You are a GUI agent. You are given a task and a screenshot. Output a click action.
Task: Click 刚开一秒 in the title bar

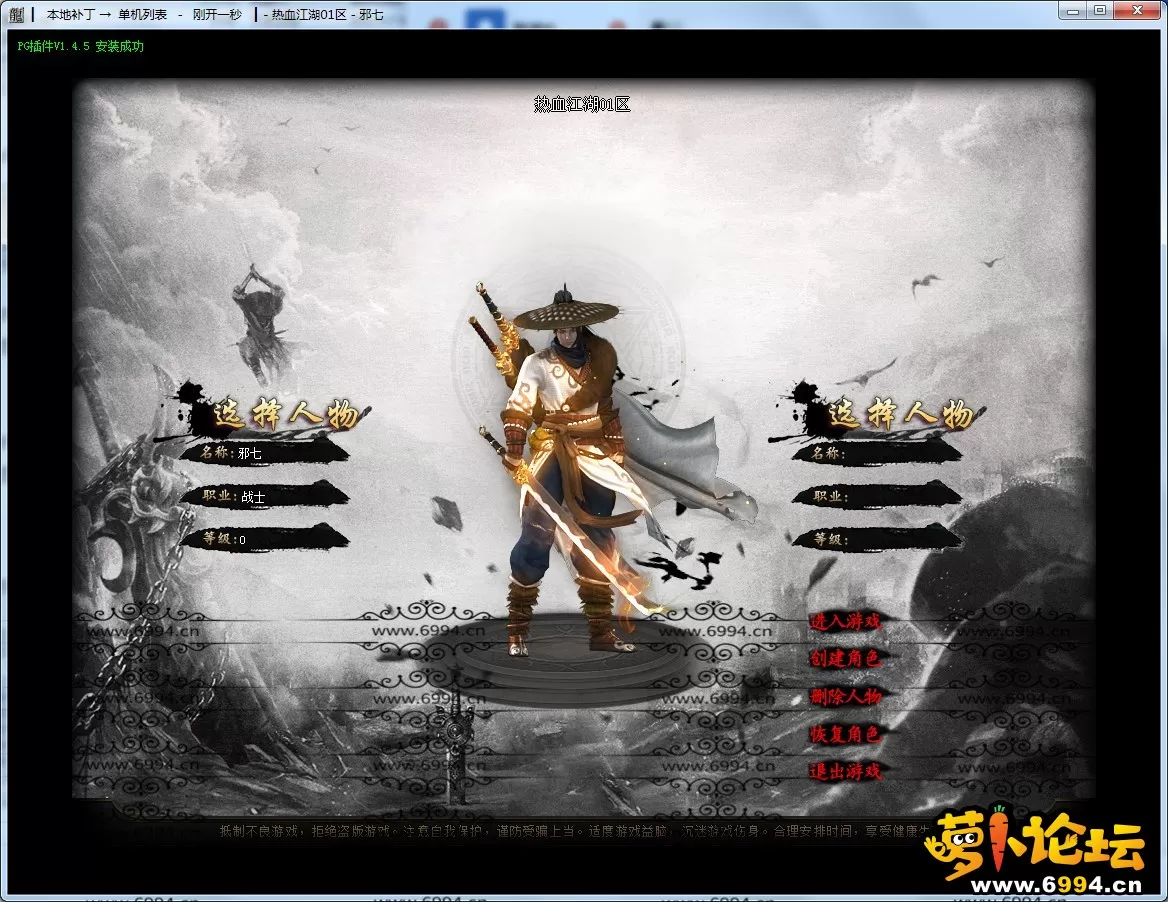point(217,14)
